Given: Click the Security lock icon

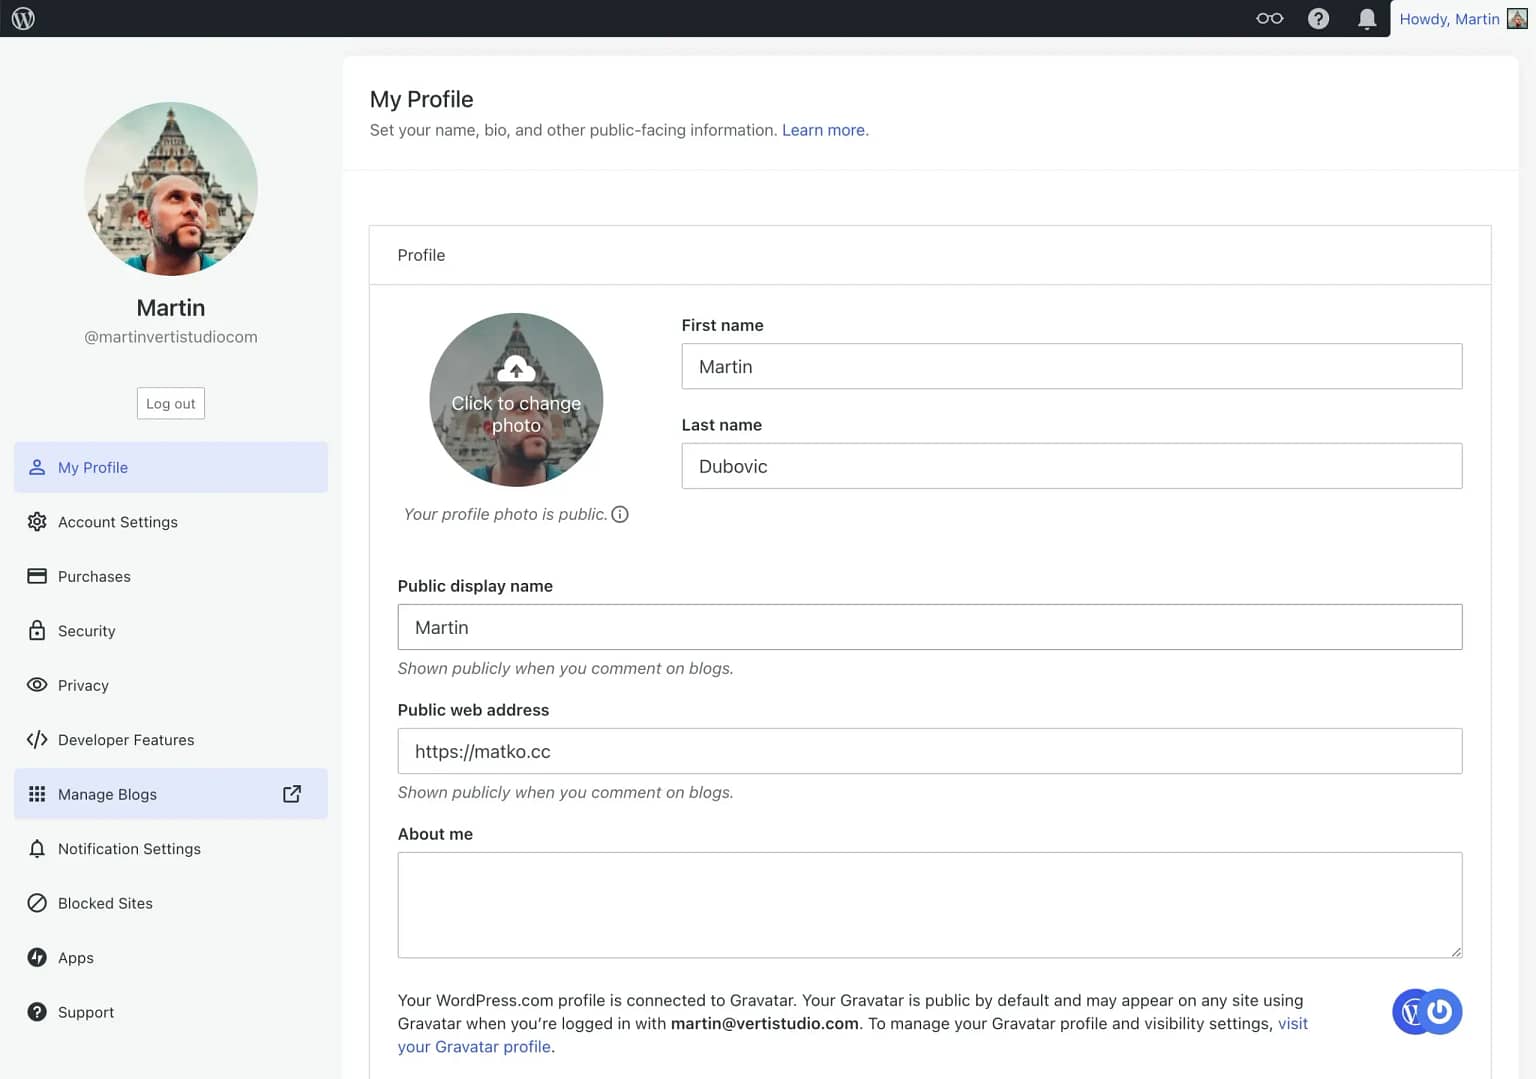Looking at the screenshot, I should [x=37, y=630].
